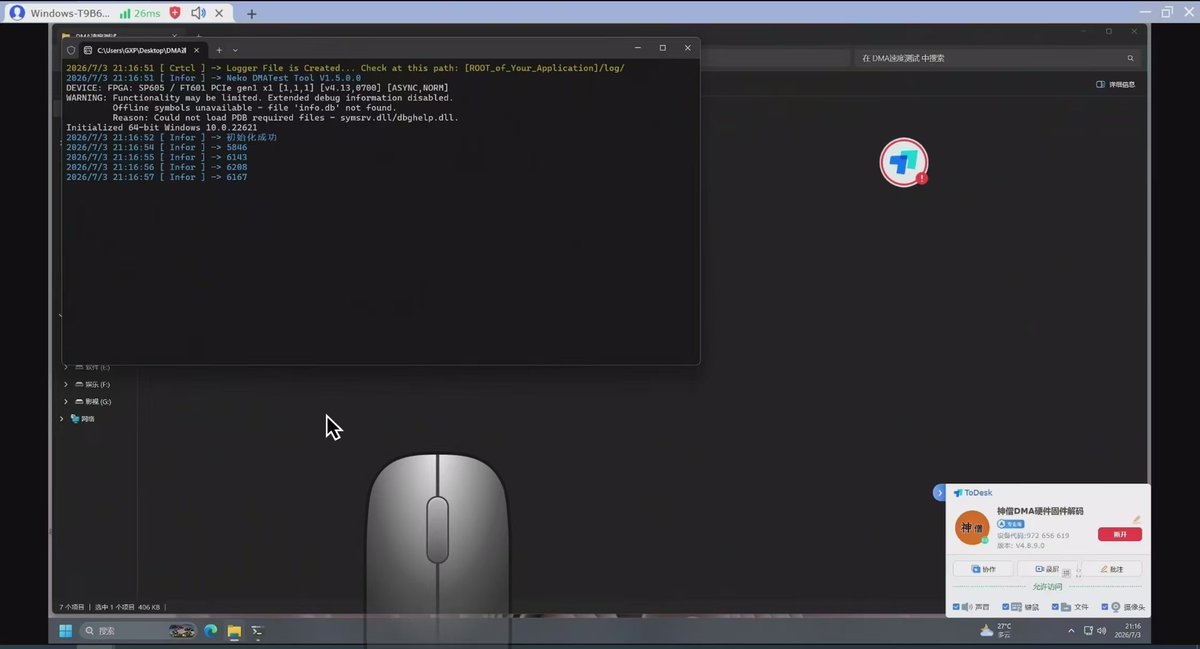Open a new terminal tab with plus
The image size is (1200, 649).
[219, 49]
